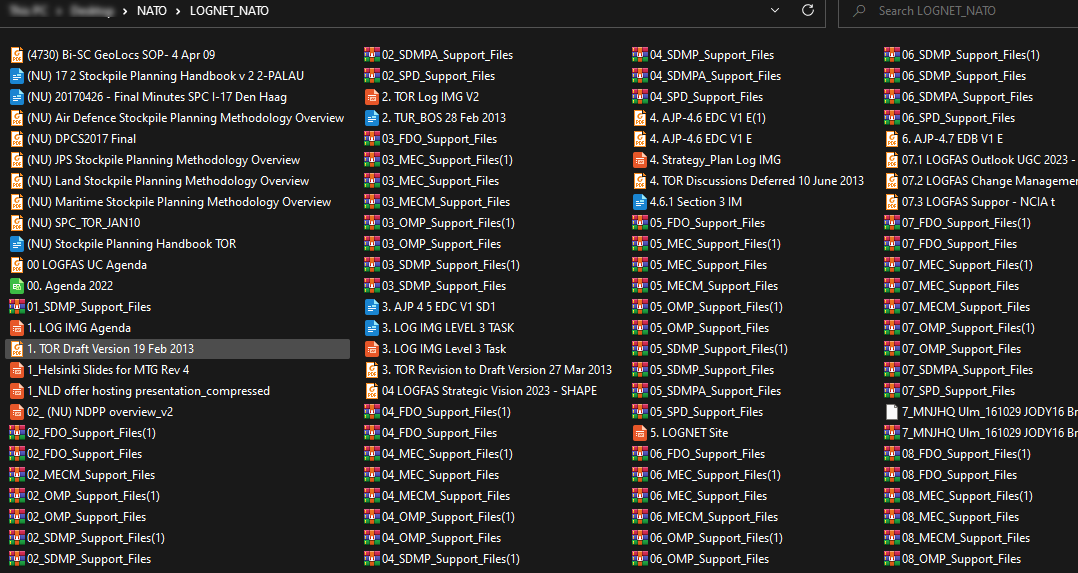Click the icon of 3. AJP 4 5 EDC V1 SD1

pos(372,307)
